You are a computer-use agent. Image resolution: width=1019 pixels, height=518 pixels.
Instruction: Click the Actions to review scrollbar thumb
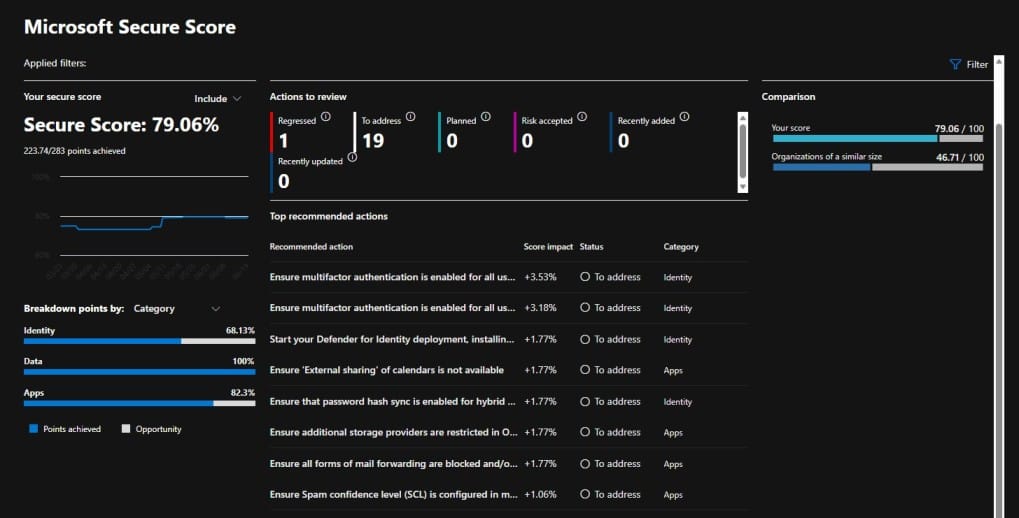[742, 150]
